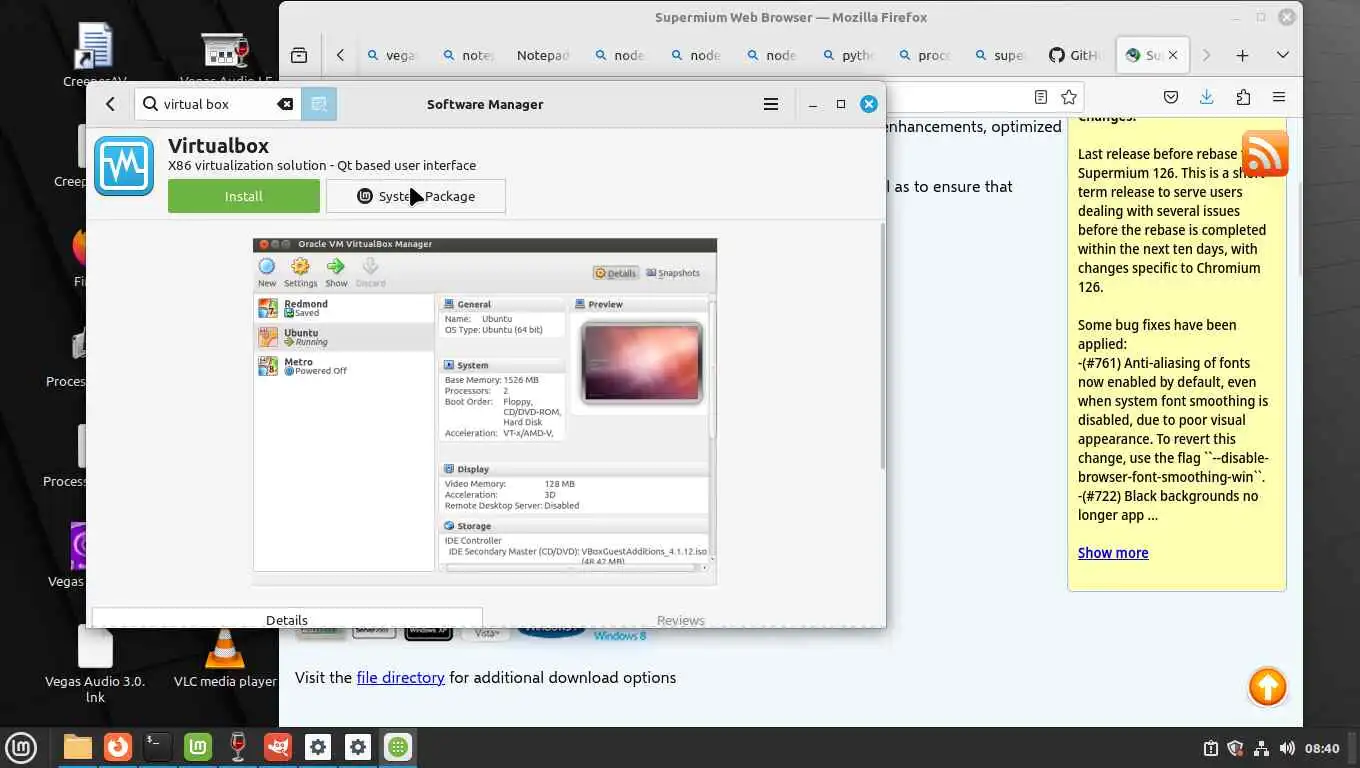This screenshot has width=1360, height=768.
Task: Expand the list all tabs dropdown
Action: pos(1283,55)
